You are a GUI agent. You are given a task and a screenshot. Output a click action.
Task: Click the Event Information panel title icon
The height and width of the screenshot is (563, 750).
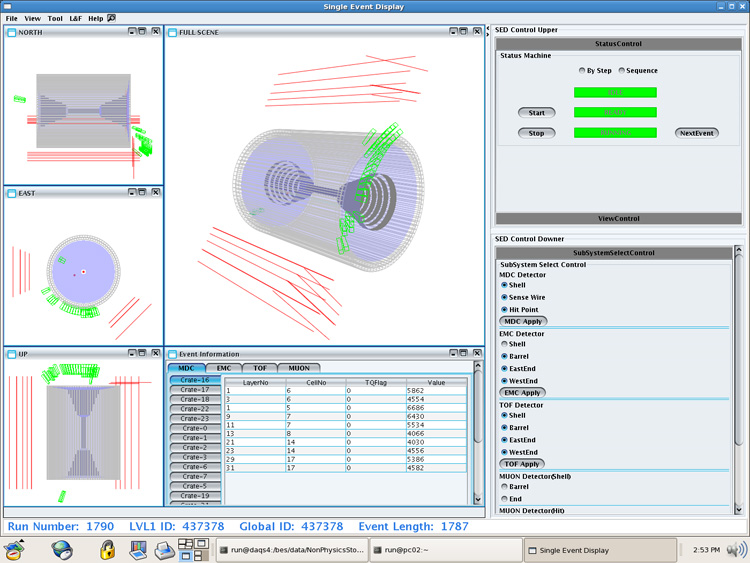pos(172,354)
